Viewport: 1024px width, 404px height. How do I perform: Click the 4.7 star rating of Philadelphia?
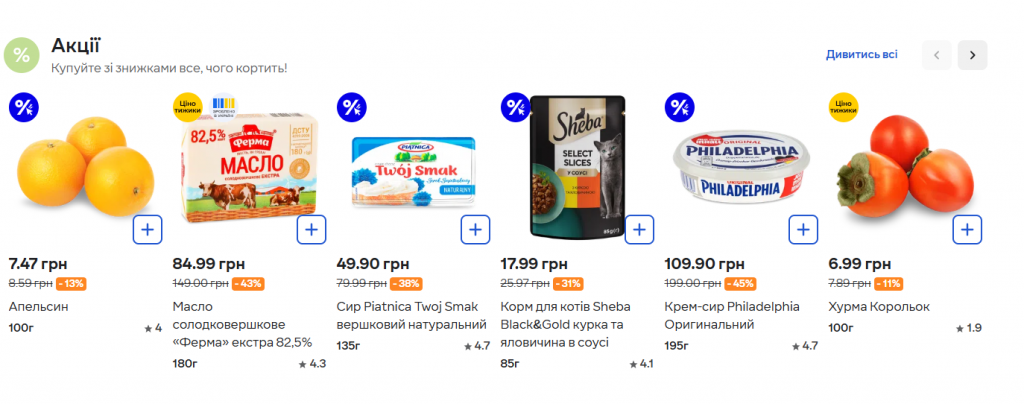click(805, 346)
